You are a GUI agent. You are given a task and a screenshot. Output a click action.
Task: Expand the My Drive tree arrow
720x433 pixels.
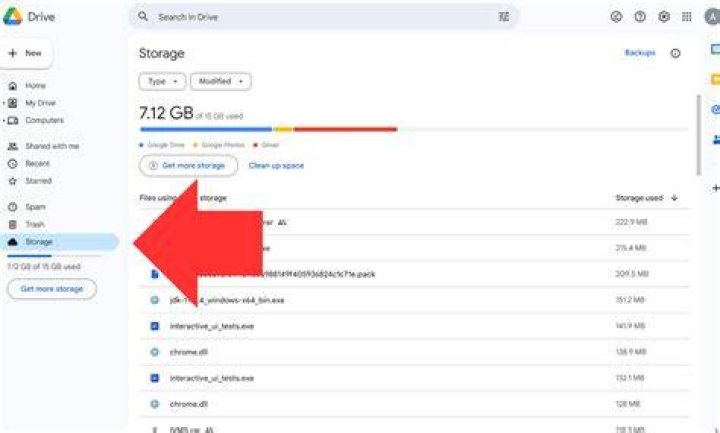(x=4, y=103)
